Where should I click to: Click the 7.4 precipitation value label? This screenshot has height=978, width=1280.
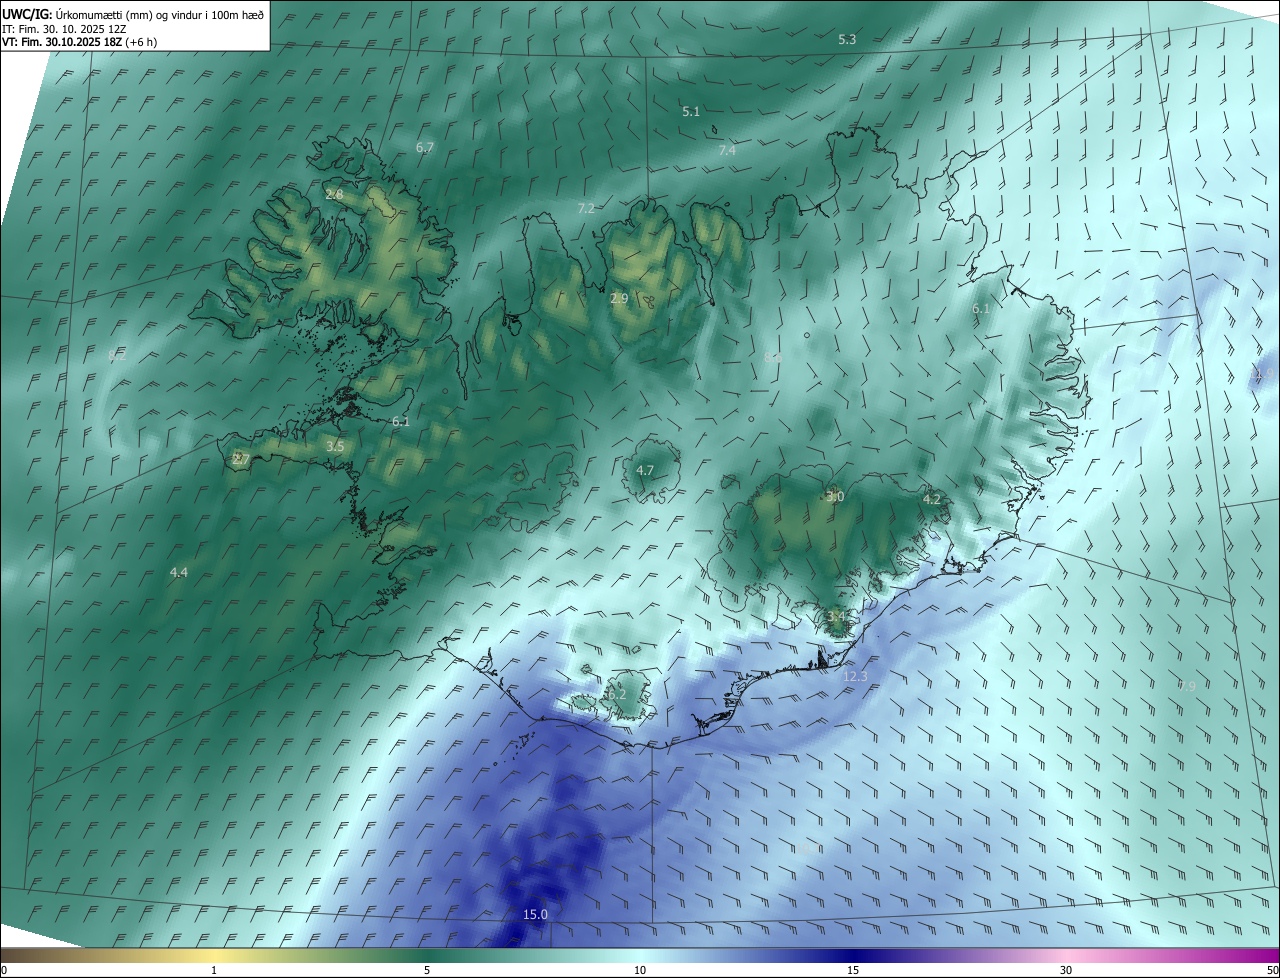[x=727, y=150]
